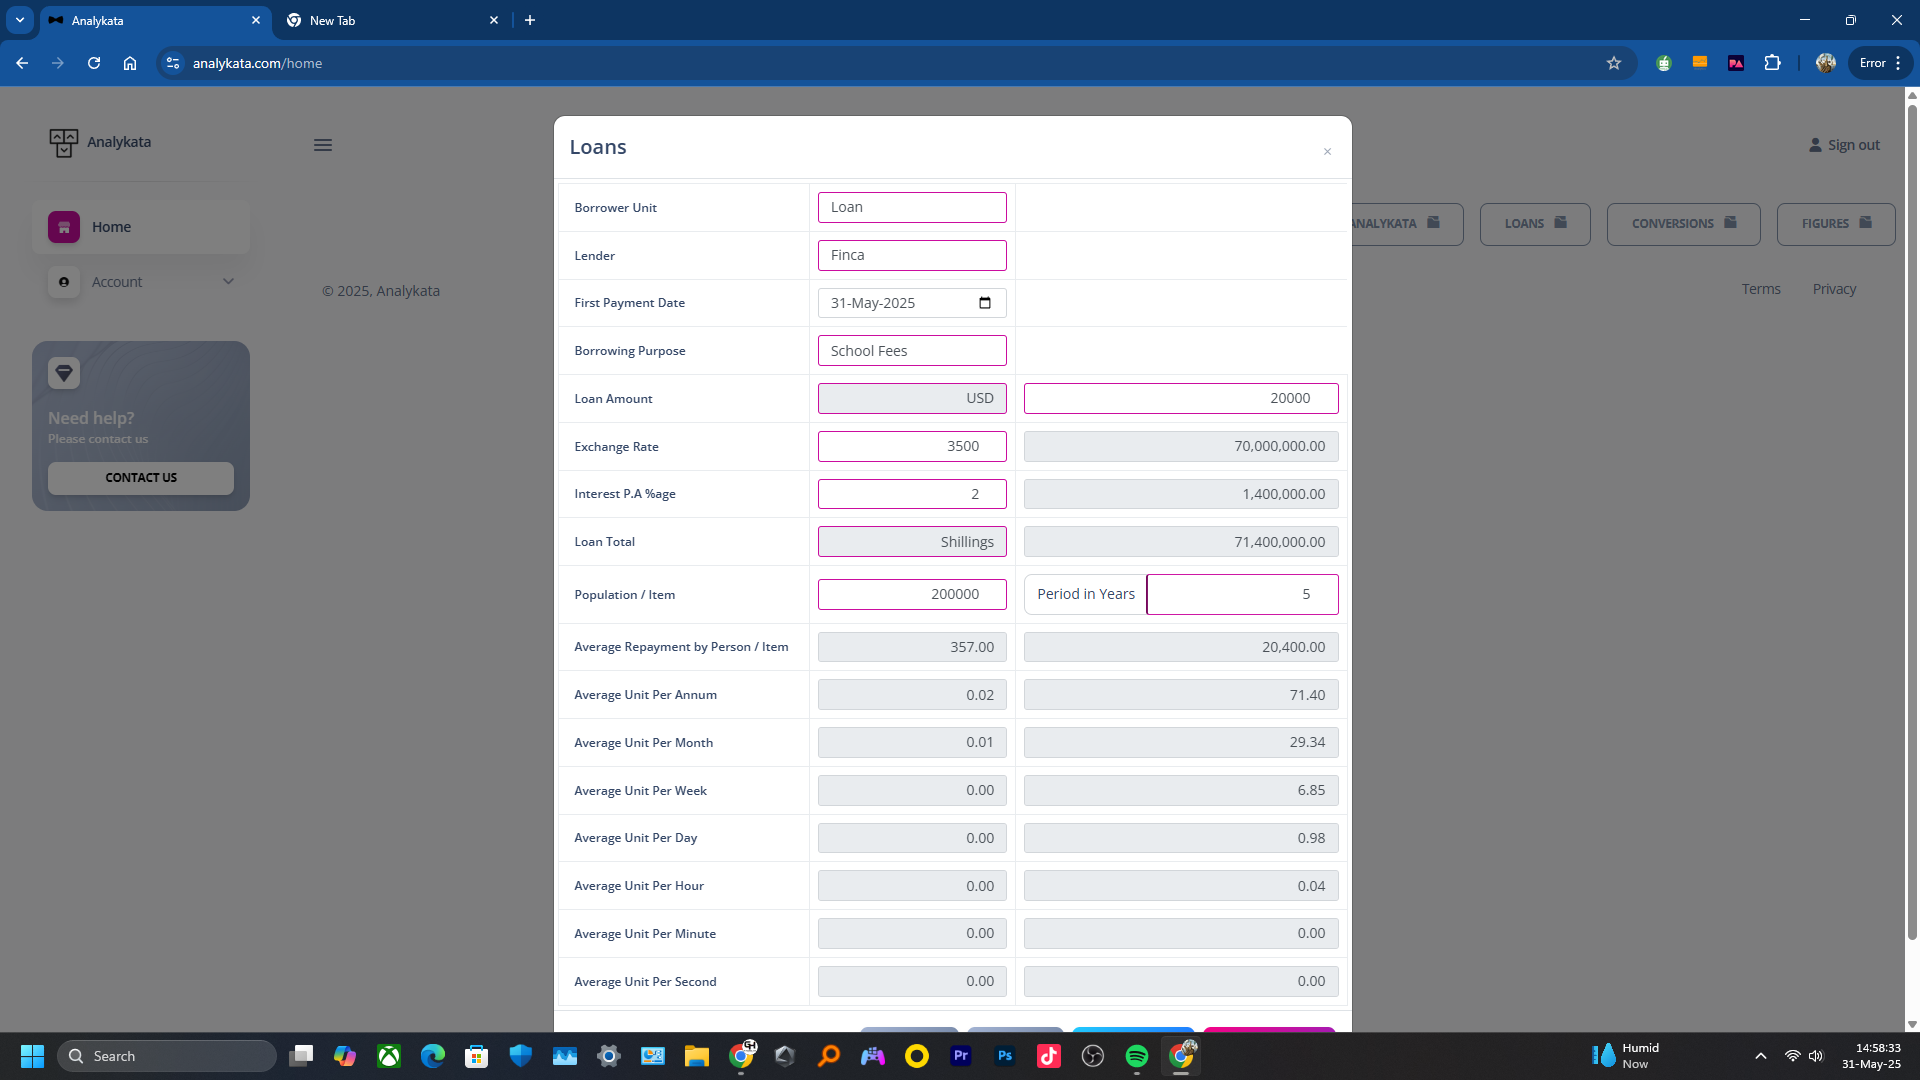Open the CONVERSIONS tab button
The height and width of the screenshot is (1080, 1920).
(1683, 224)
